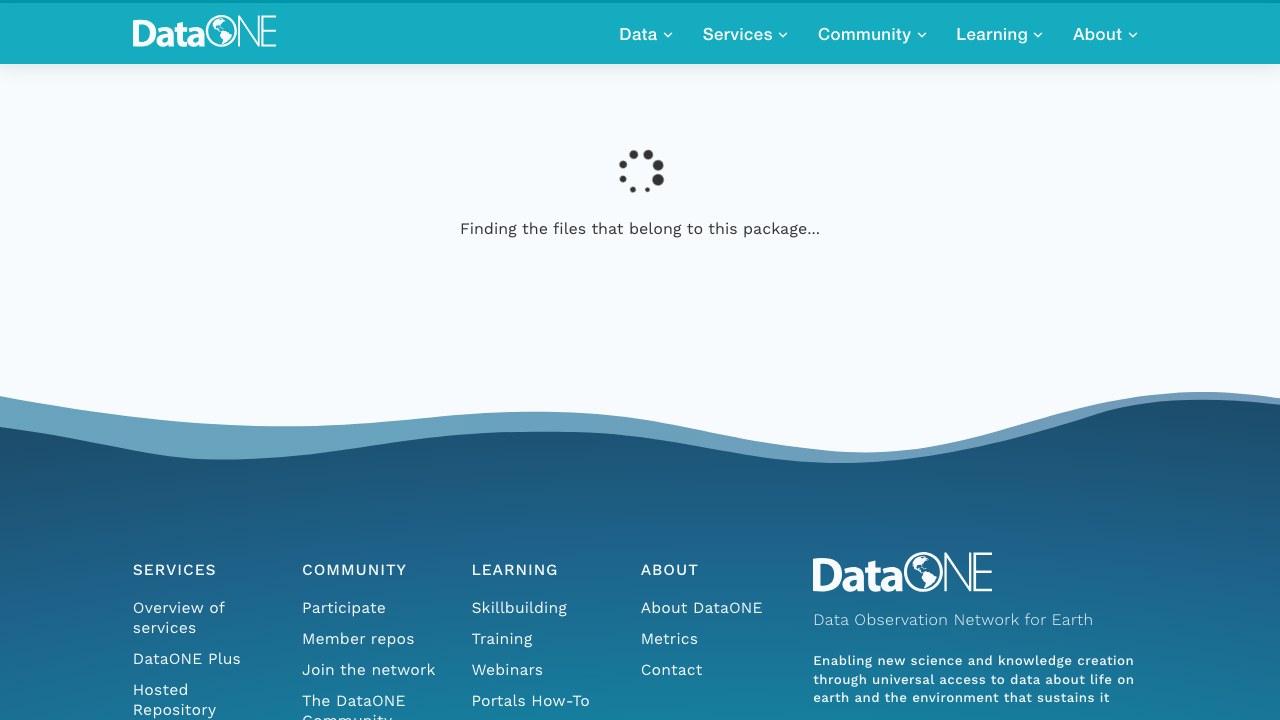This screenshot has width=1280, height=720.
Task: Open the Webinars footer link
Action: (507, 670)
